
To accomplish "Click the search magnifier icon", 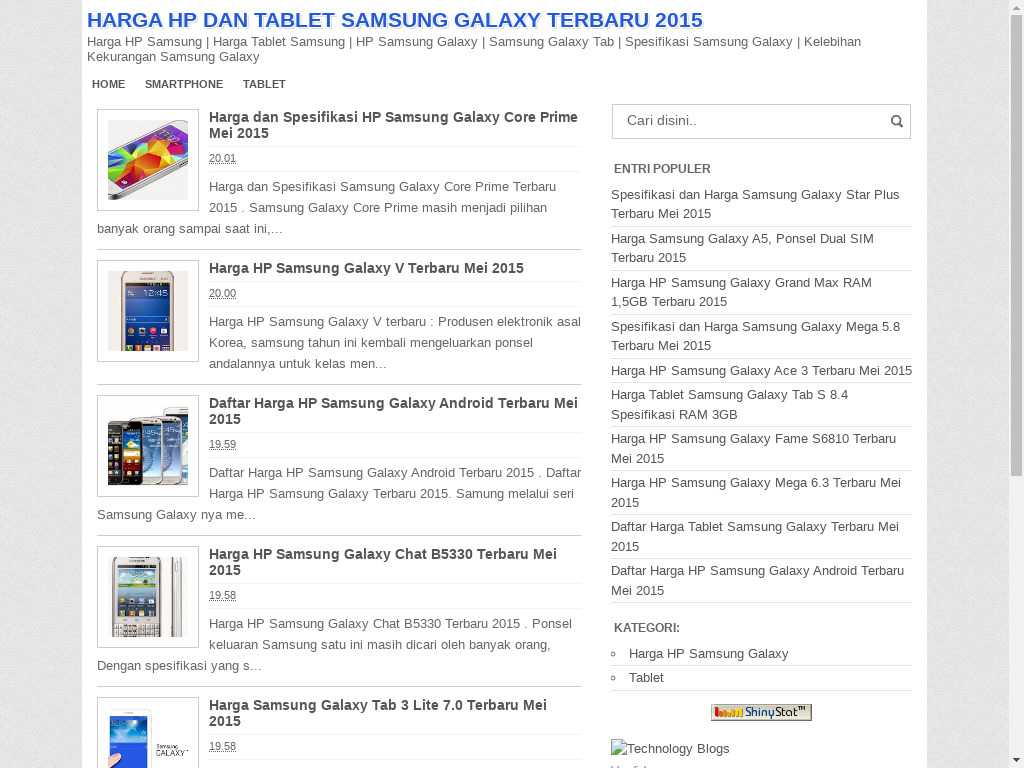I will point(897,121).
